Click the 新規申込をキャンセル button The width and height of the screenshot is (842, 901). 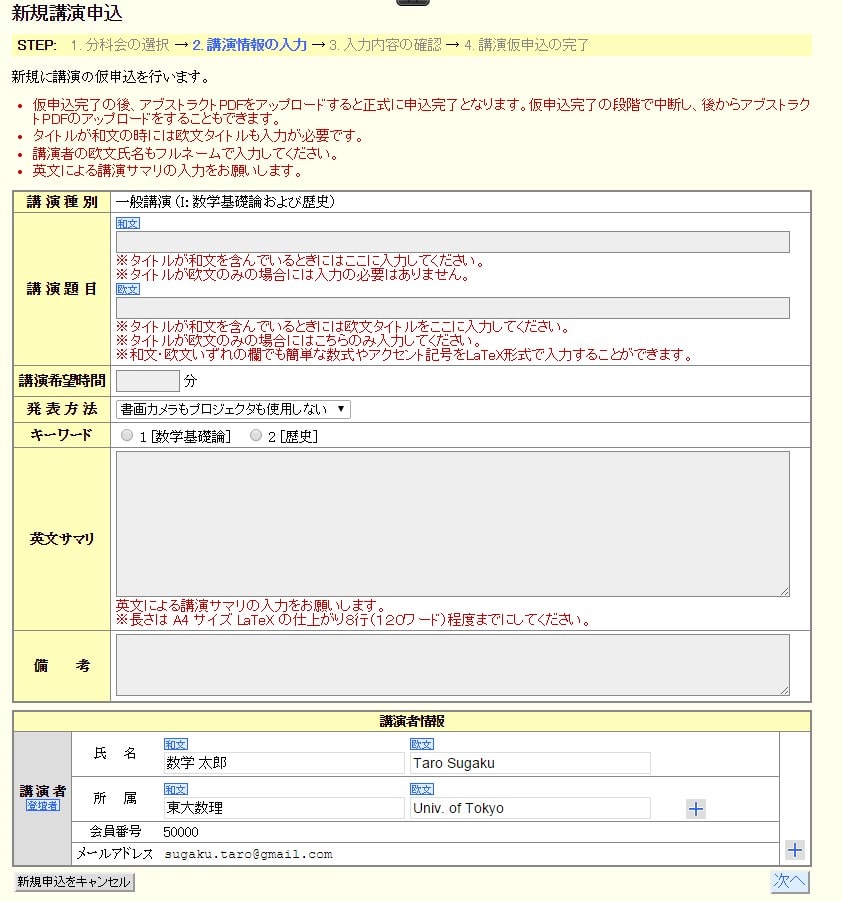(74, 882)
